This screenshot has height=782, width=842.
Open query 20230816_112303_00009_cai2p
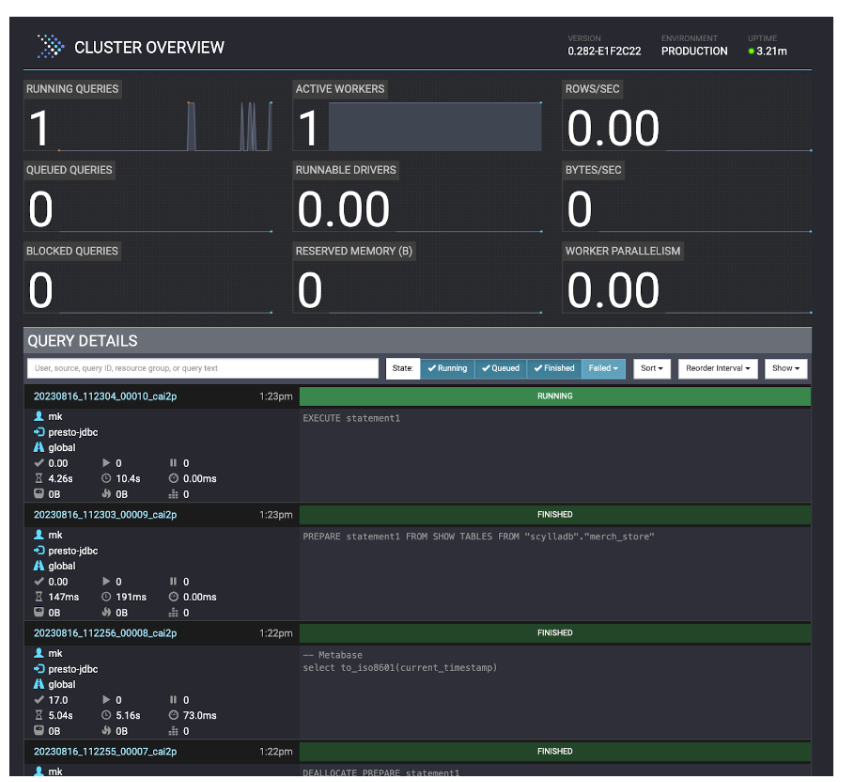pyautogui.click(x=105, y=515)
